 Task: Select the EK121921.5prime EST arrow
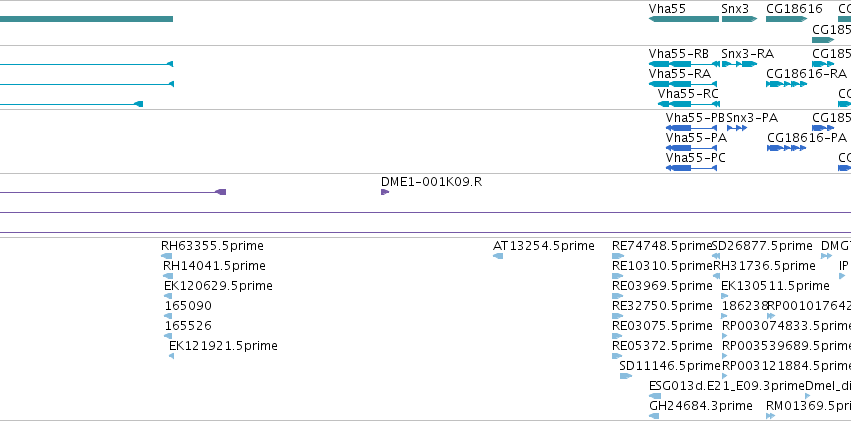click(x=172, y=356)
